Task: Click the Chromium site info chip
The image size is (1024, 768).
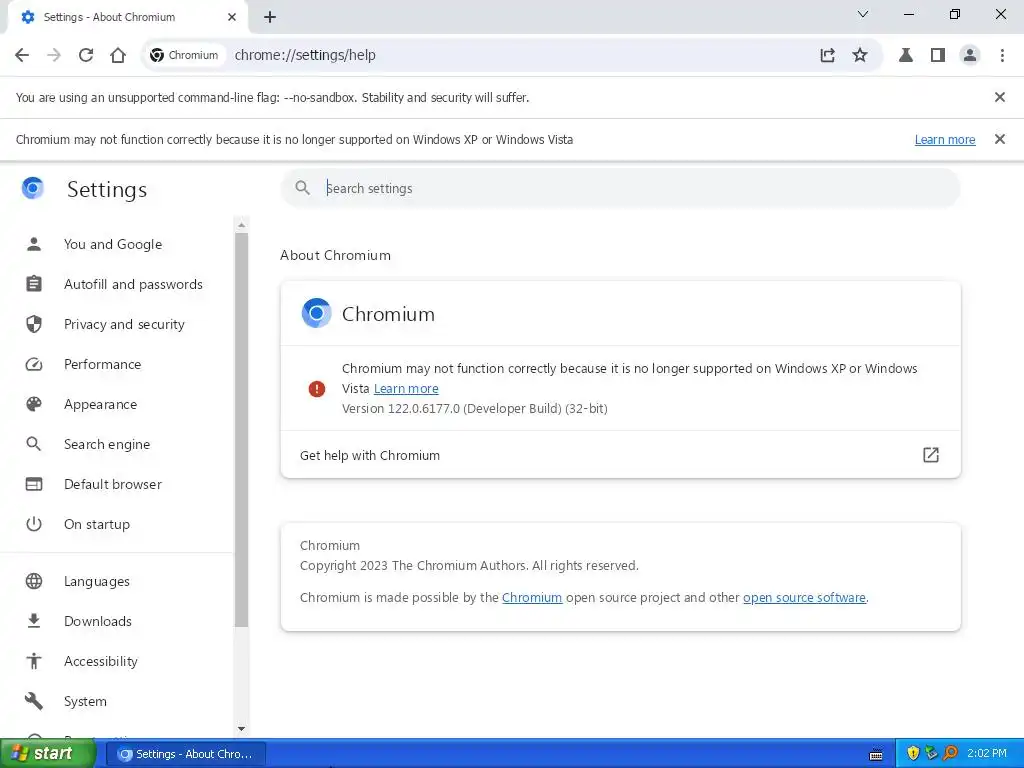Action: (x=184, y=55)
